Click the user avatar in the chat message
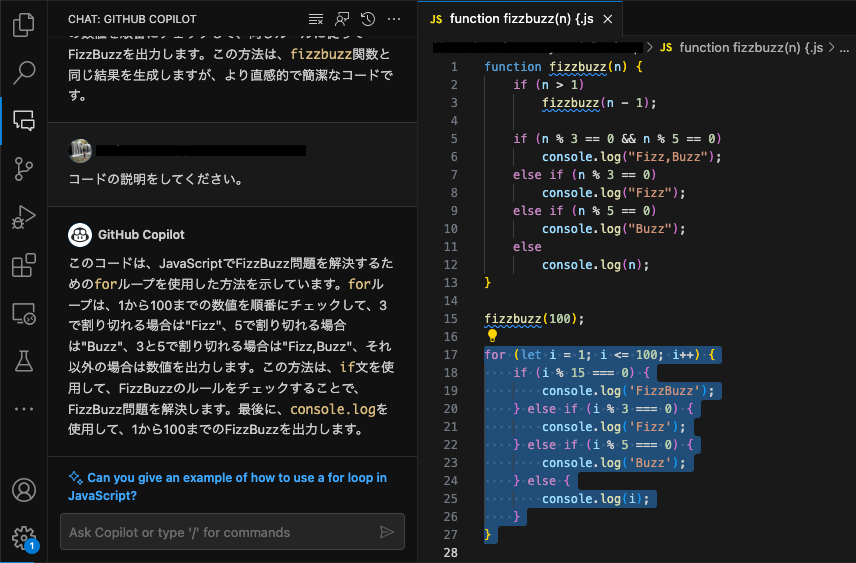 tap(80, 151)
